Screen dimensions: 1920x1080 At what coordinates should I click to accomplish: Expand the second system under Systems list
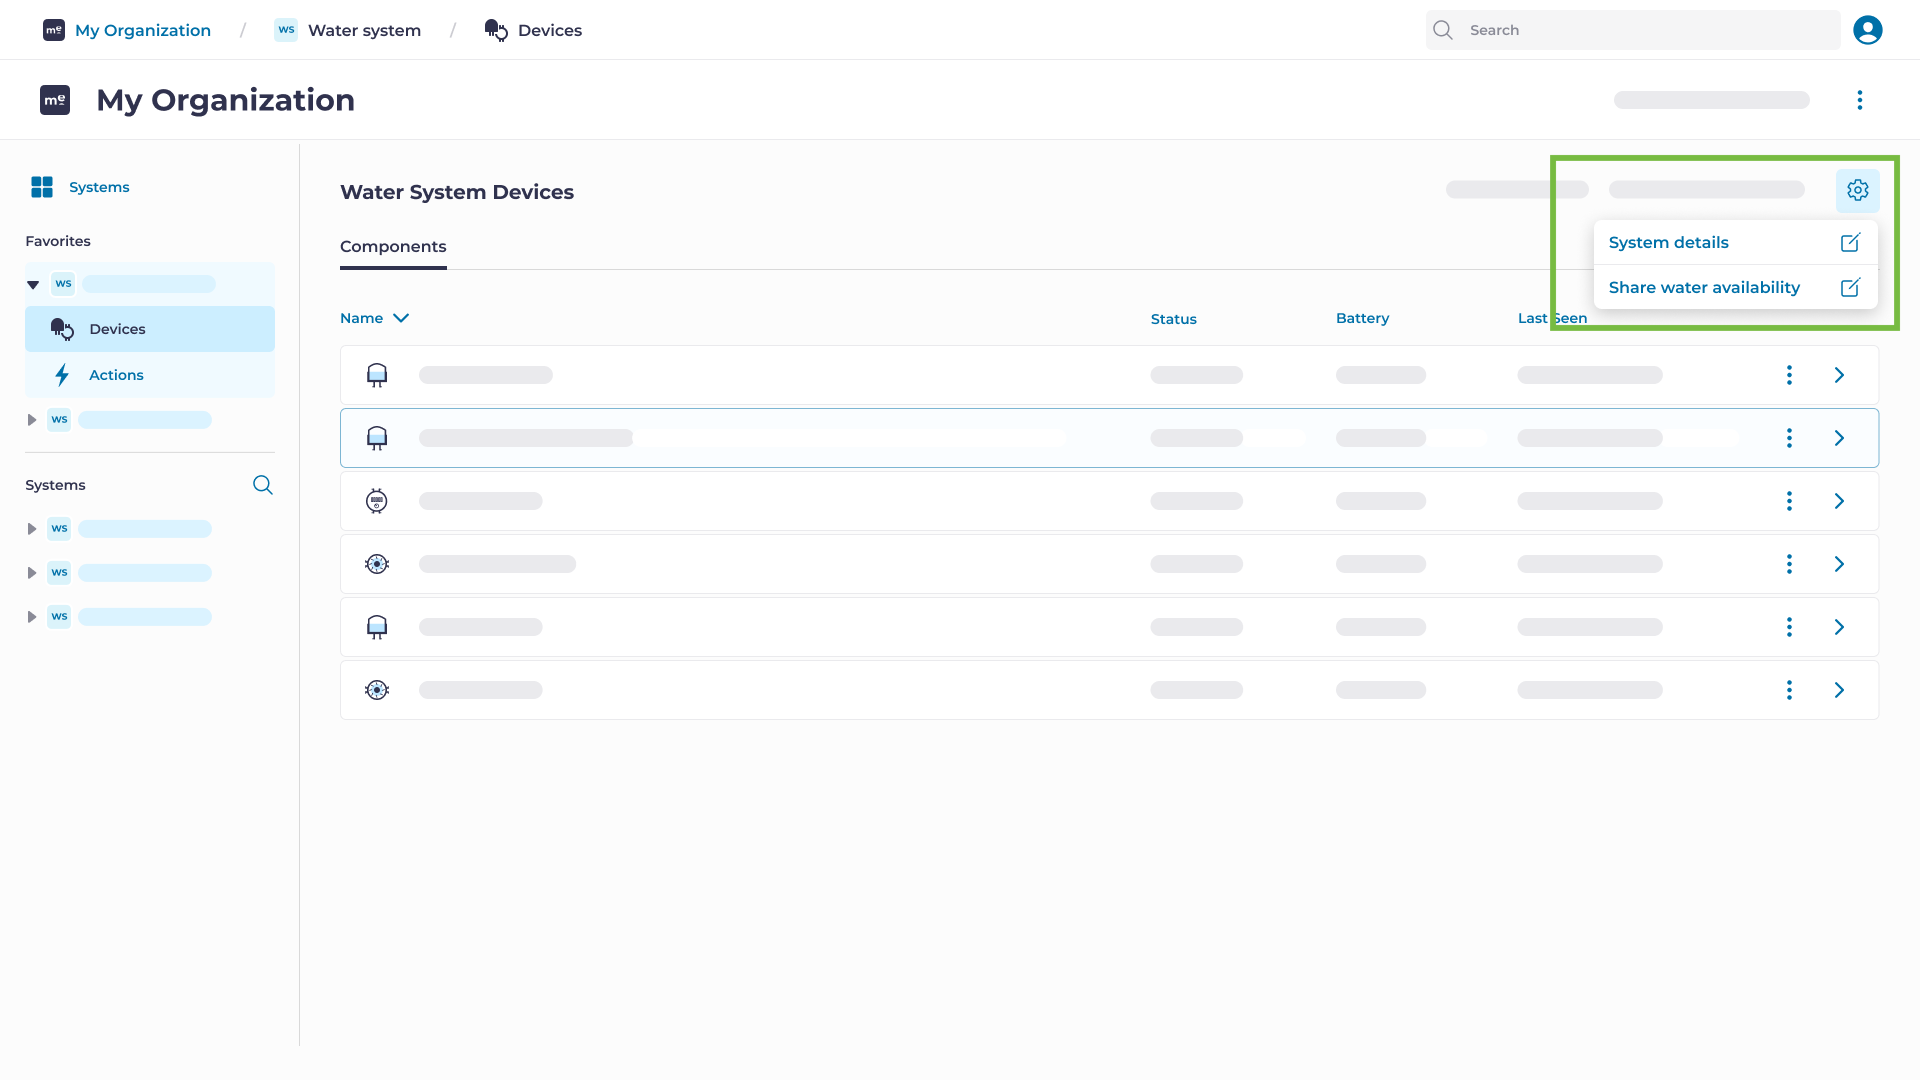(32, 573)
